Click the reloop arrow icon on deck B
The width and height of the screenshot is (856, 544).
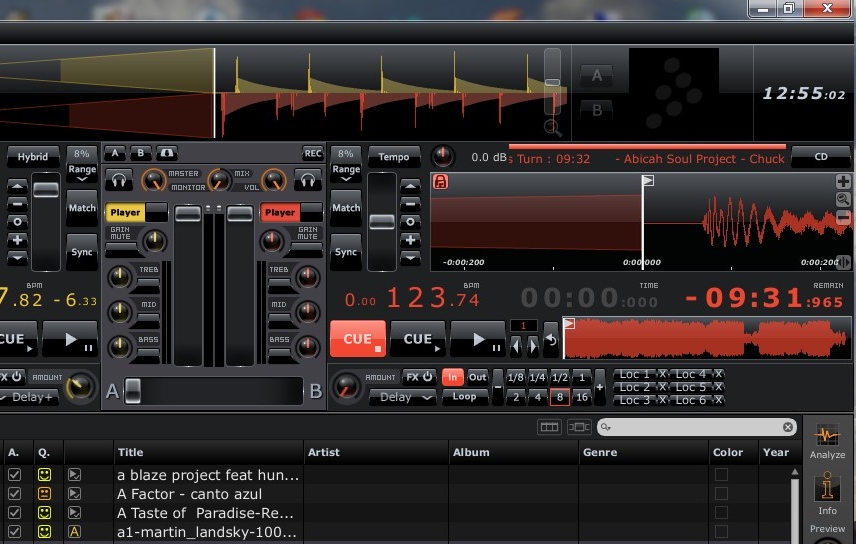point(551,340)
